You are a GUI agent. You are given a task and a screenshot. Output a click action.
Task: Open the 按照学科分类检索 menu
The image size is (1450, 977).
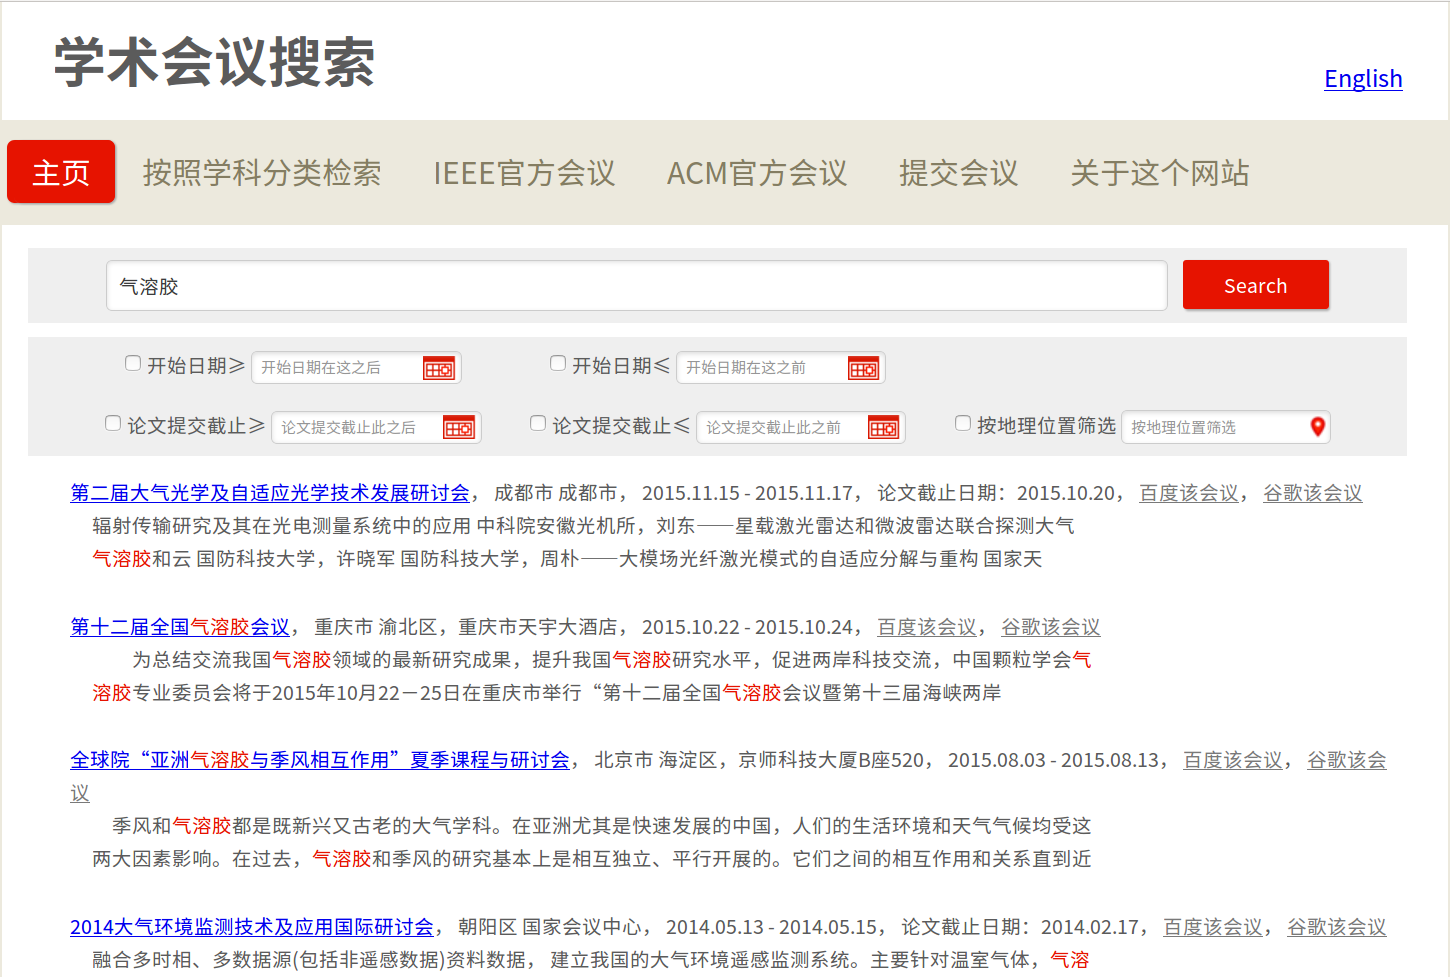[263, 172]
